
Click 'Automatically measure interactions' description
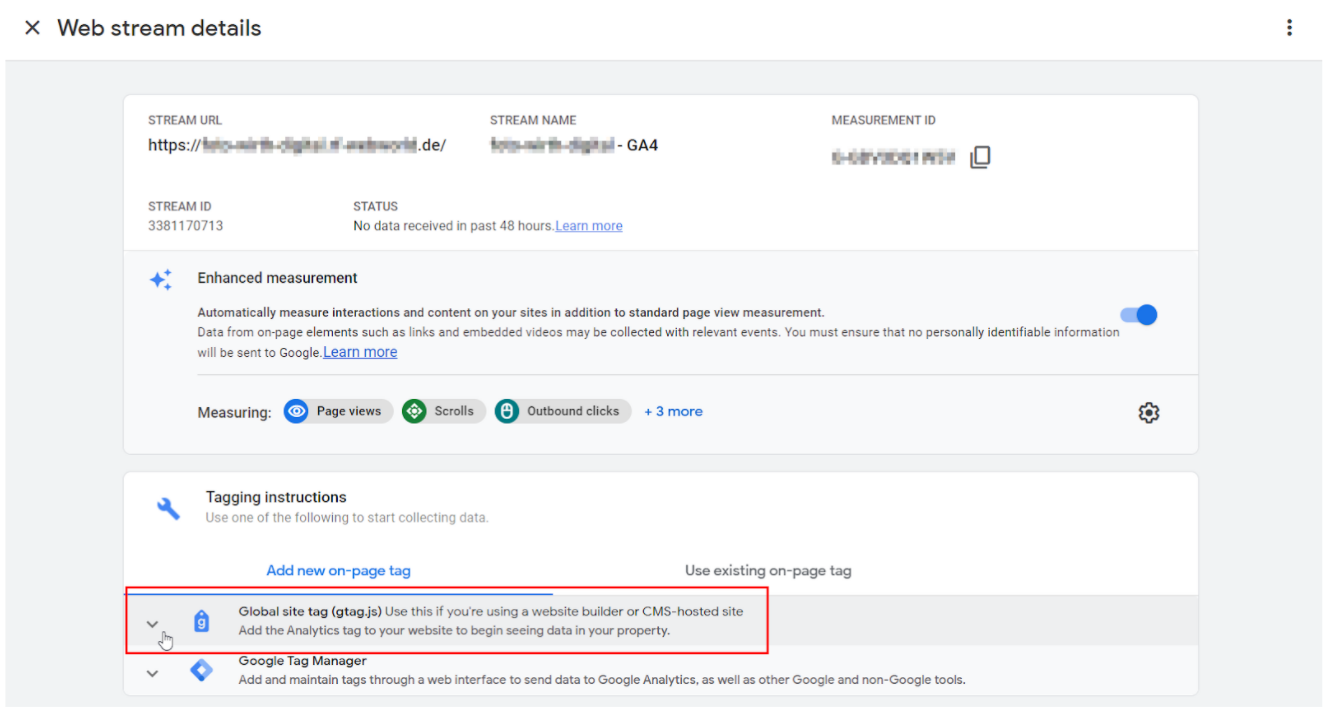(511, 312)
